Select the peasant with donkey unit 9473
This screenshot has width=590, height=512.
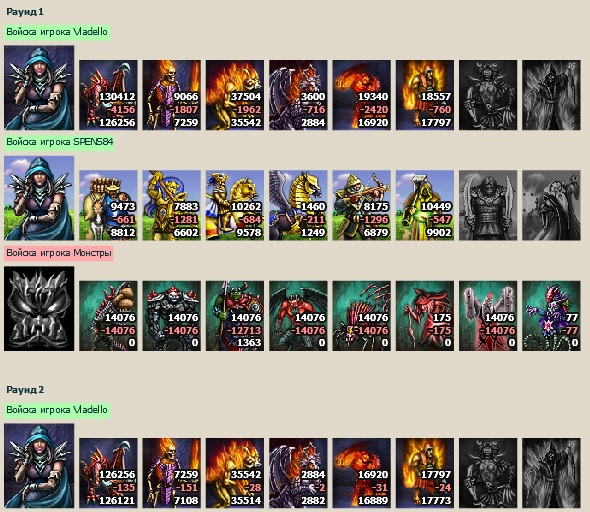tap(108, 205)
